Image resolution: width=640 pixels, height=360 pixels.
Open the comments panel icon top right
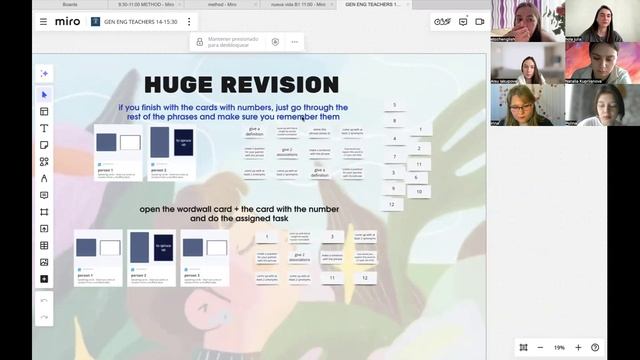point(463,22)
